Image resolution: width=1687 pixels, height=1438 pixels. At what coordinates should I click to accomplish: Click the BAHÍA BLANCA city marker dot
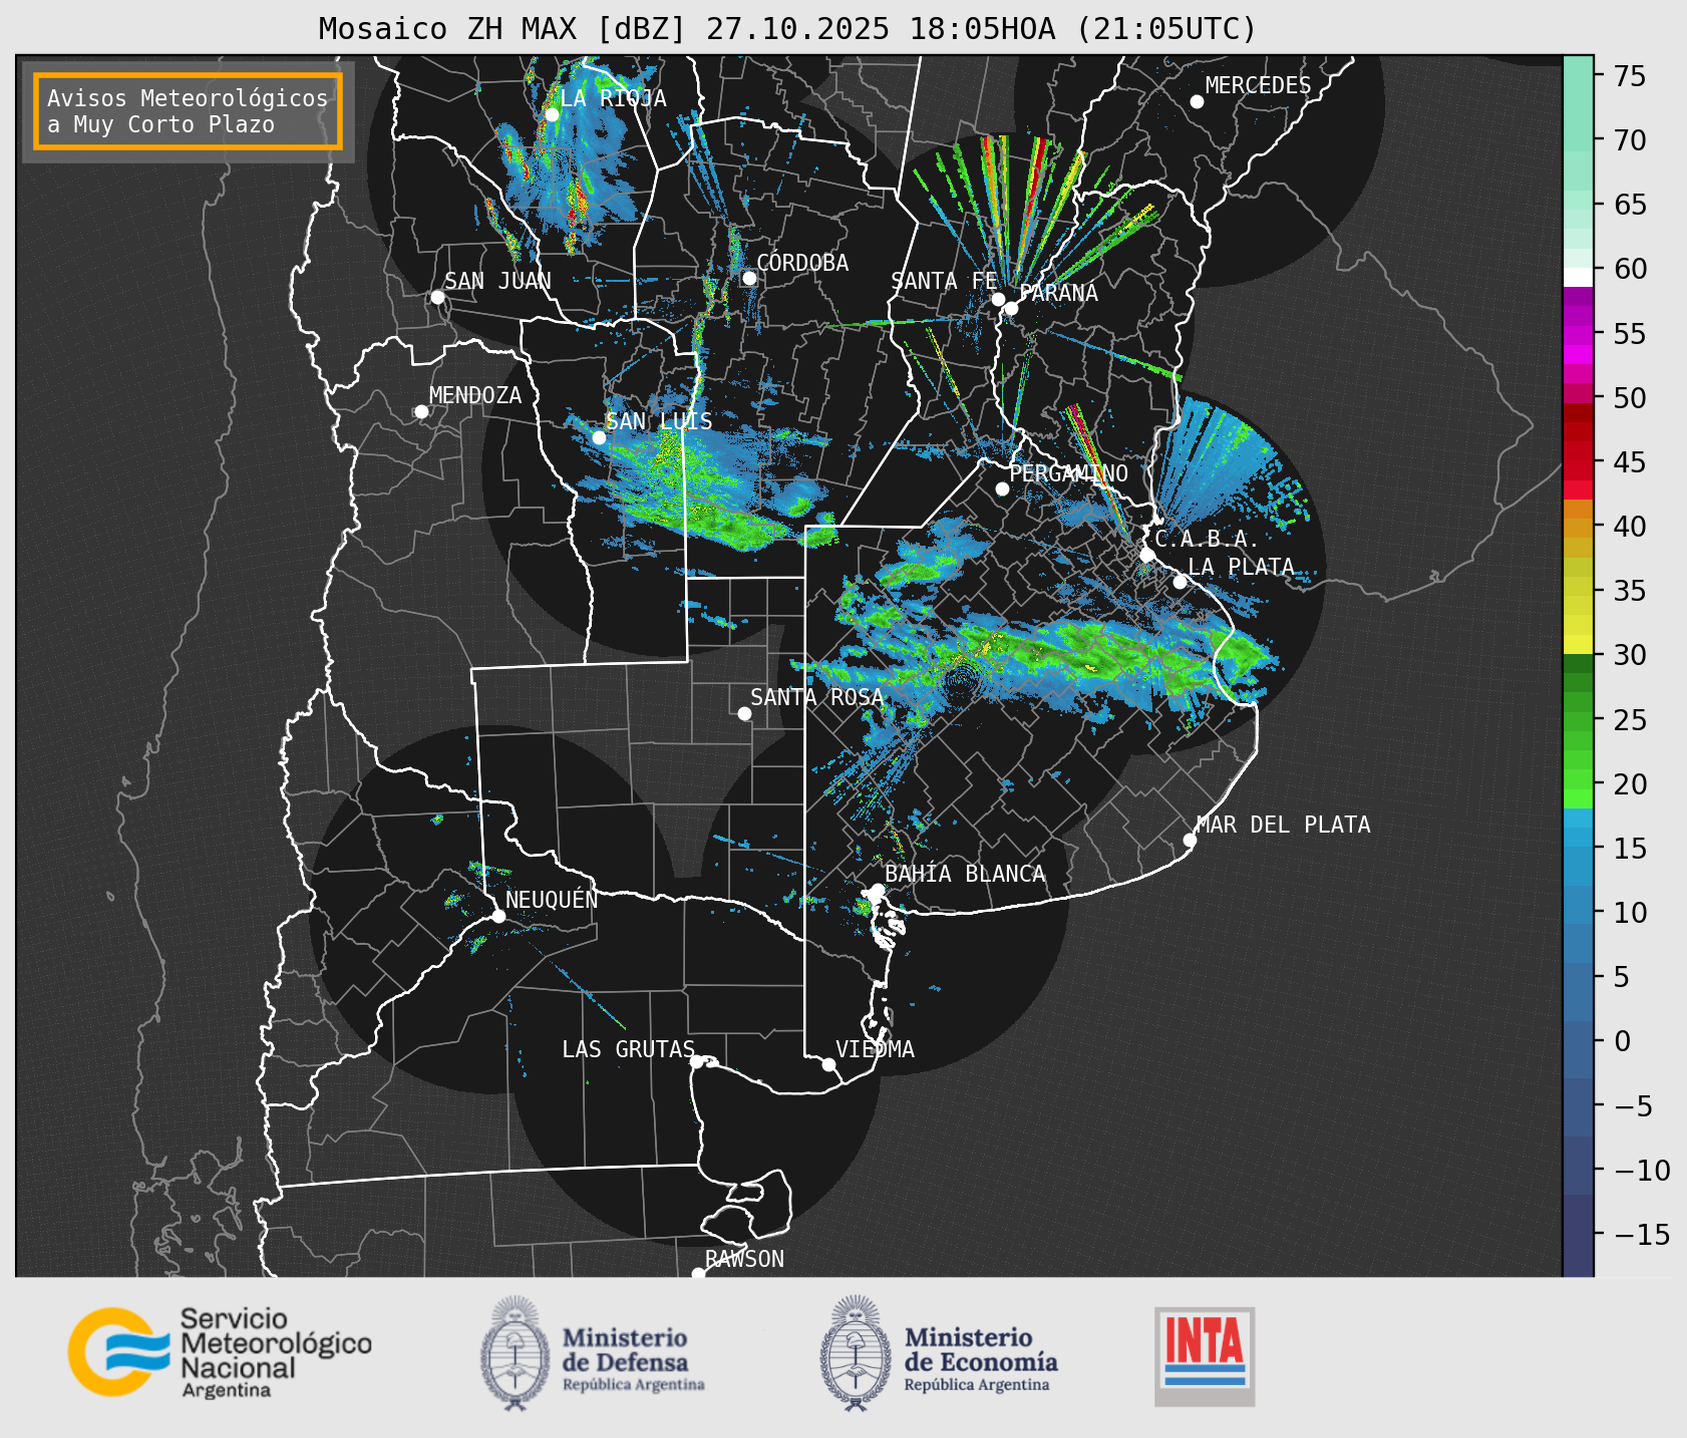(x=877, y=891)
